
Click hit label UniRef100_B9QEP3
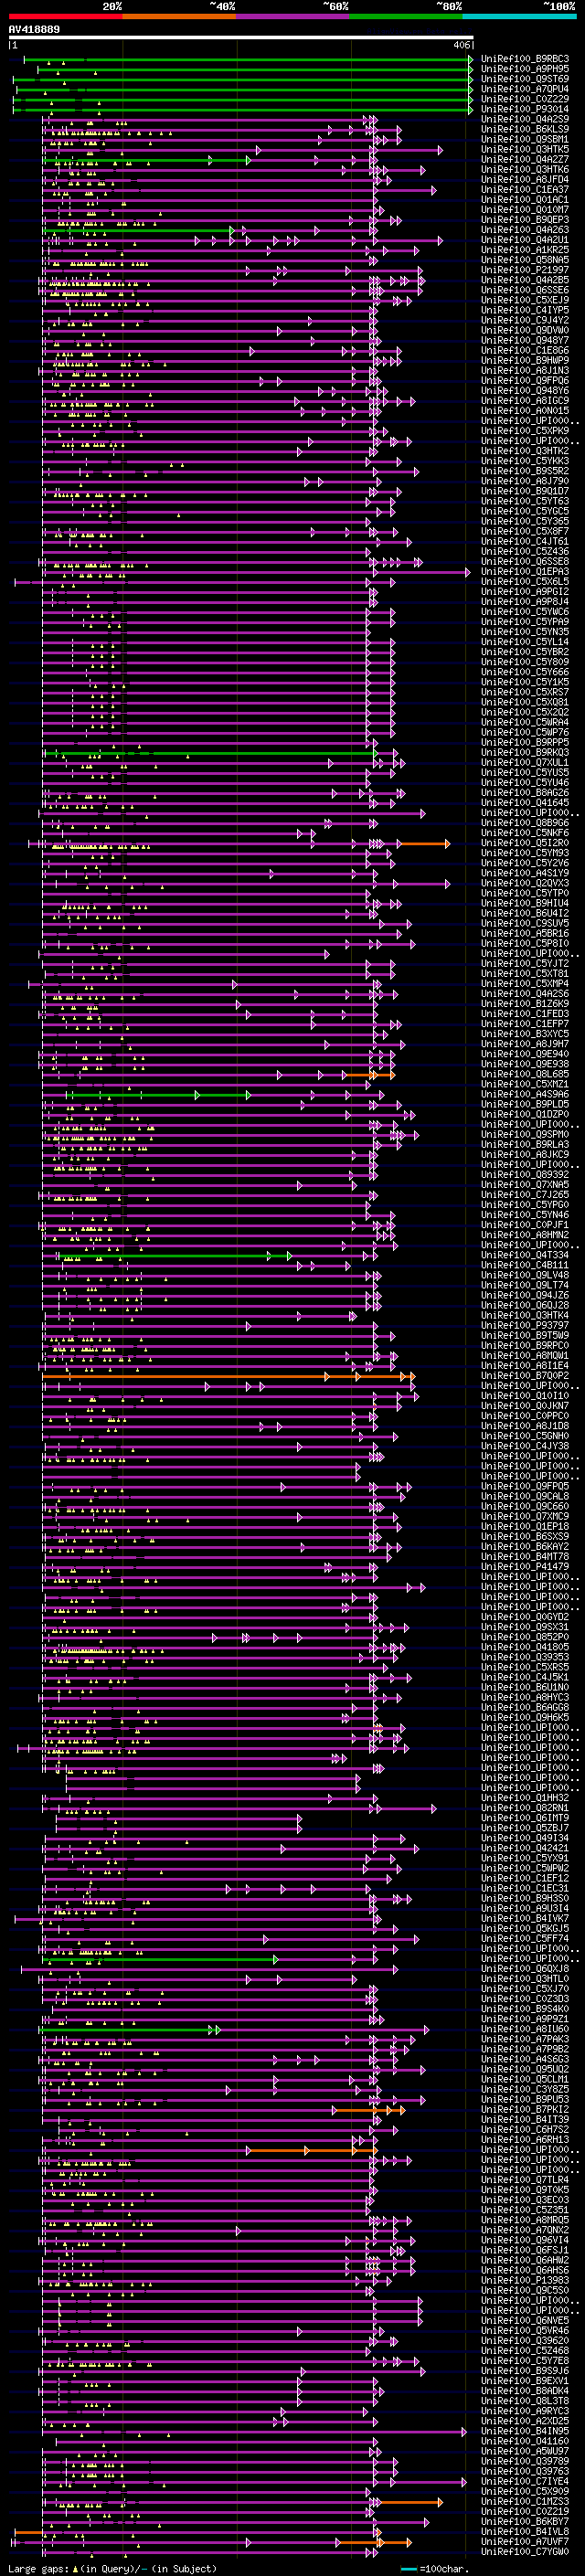[525, 219]
